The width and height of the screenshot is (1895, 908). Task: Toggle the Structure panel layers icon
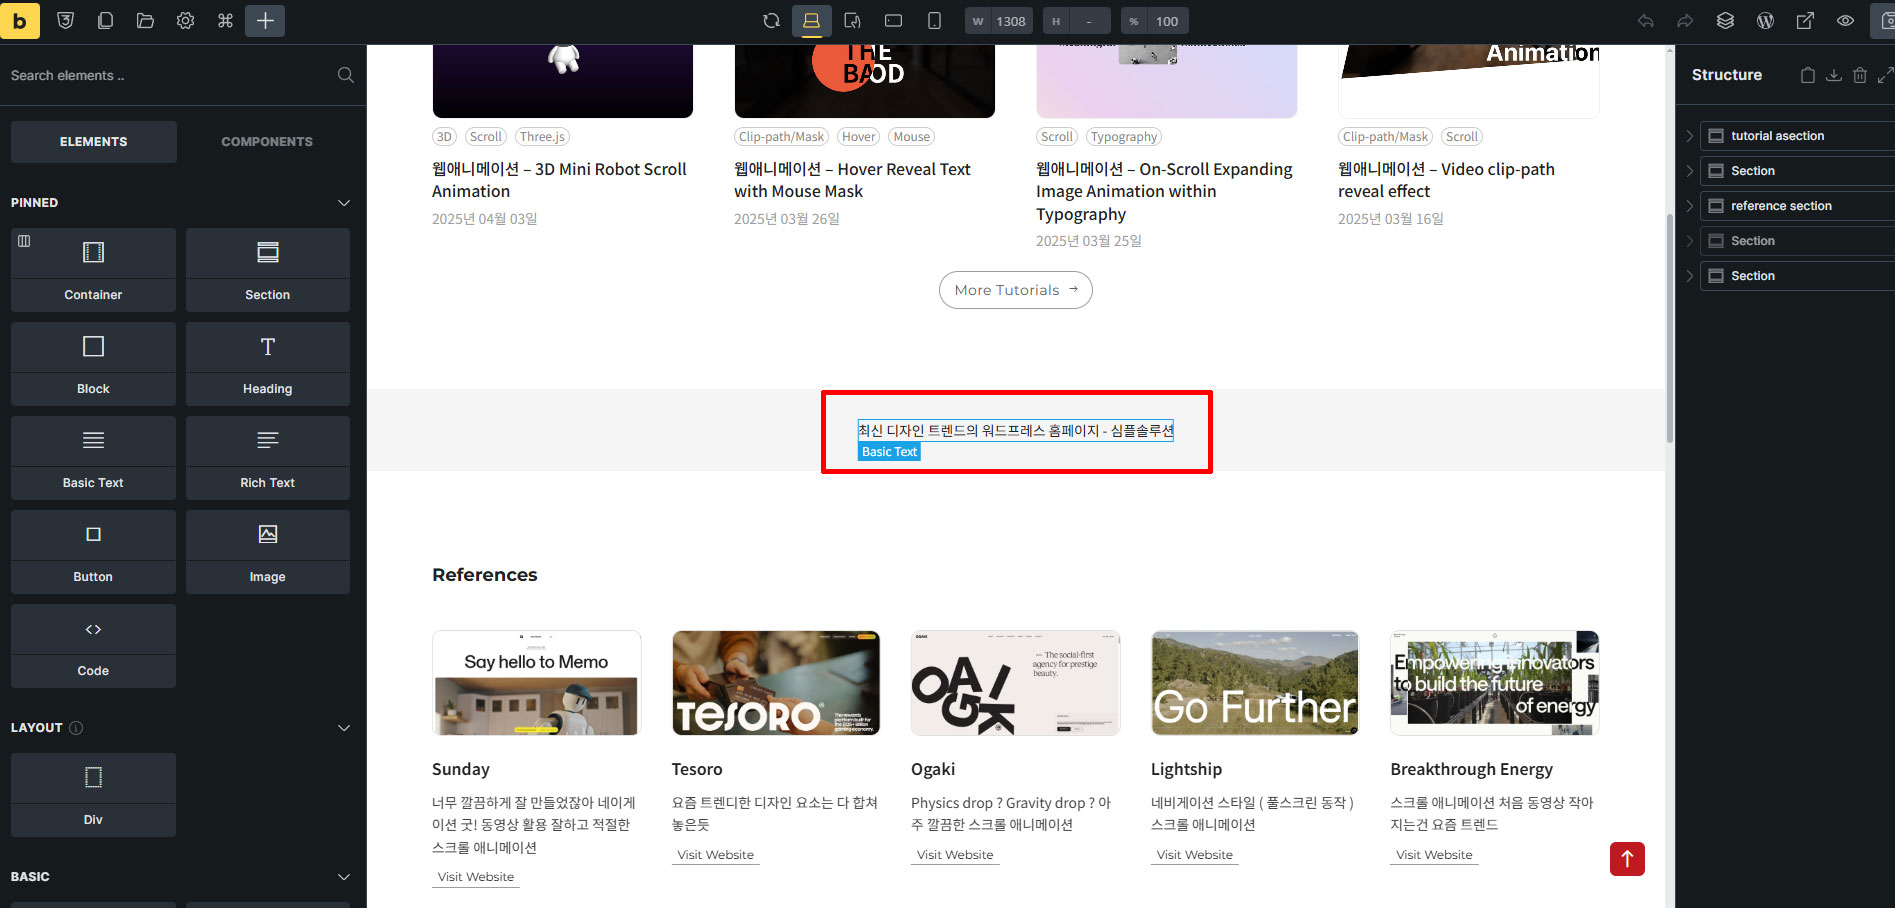(x=1725, y=21)
